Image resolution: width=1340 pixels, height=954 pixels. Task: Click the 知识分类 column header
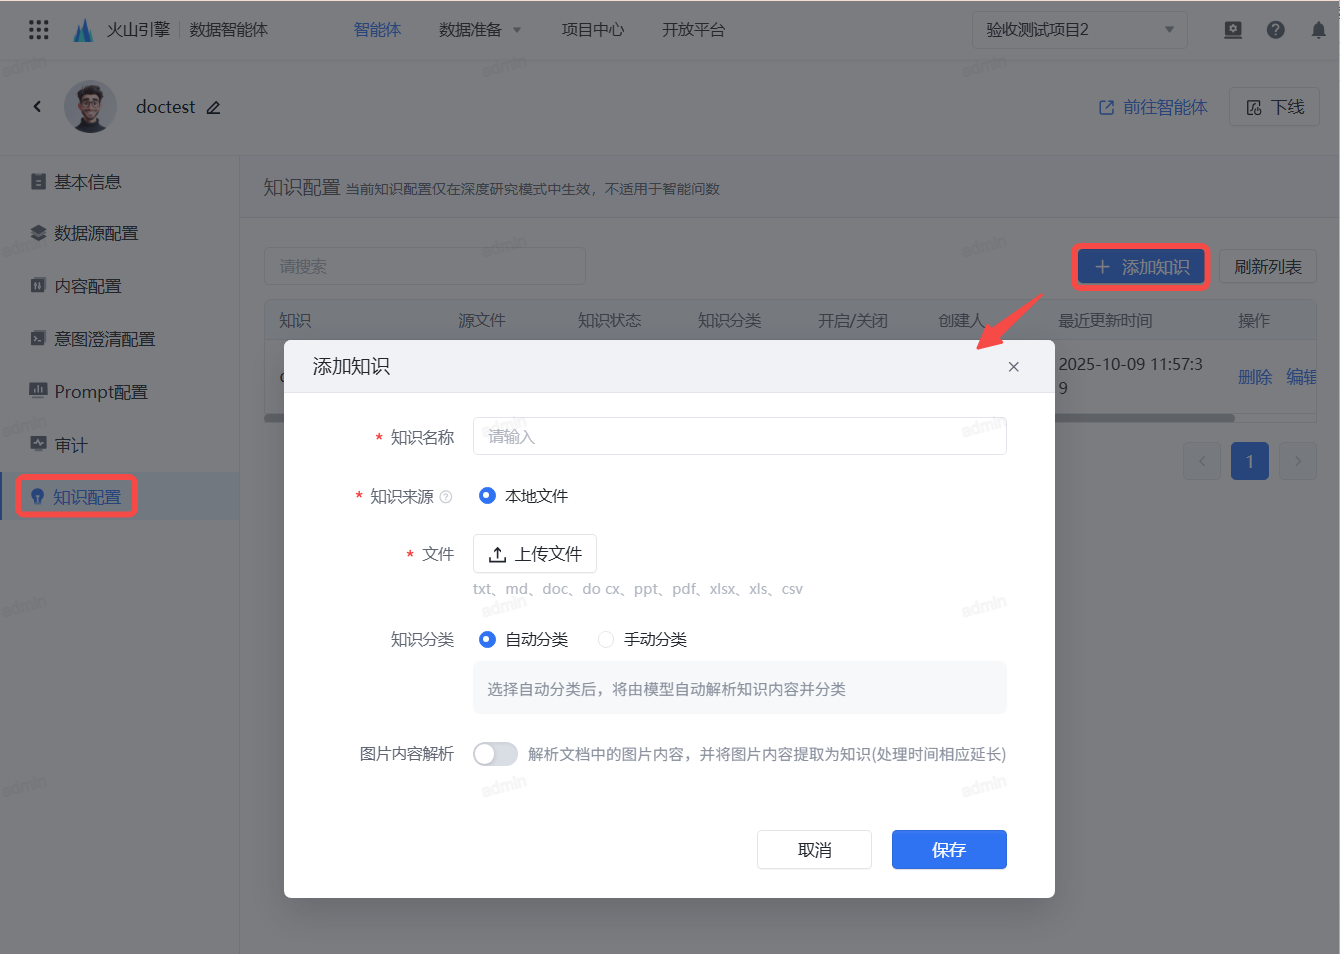click(x=730, y=321)
